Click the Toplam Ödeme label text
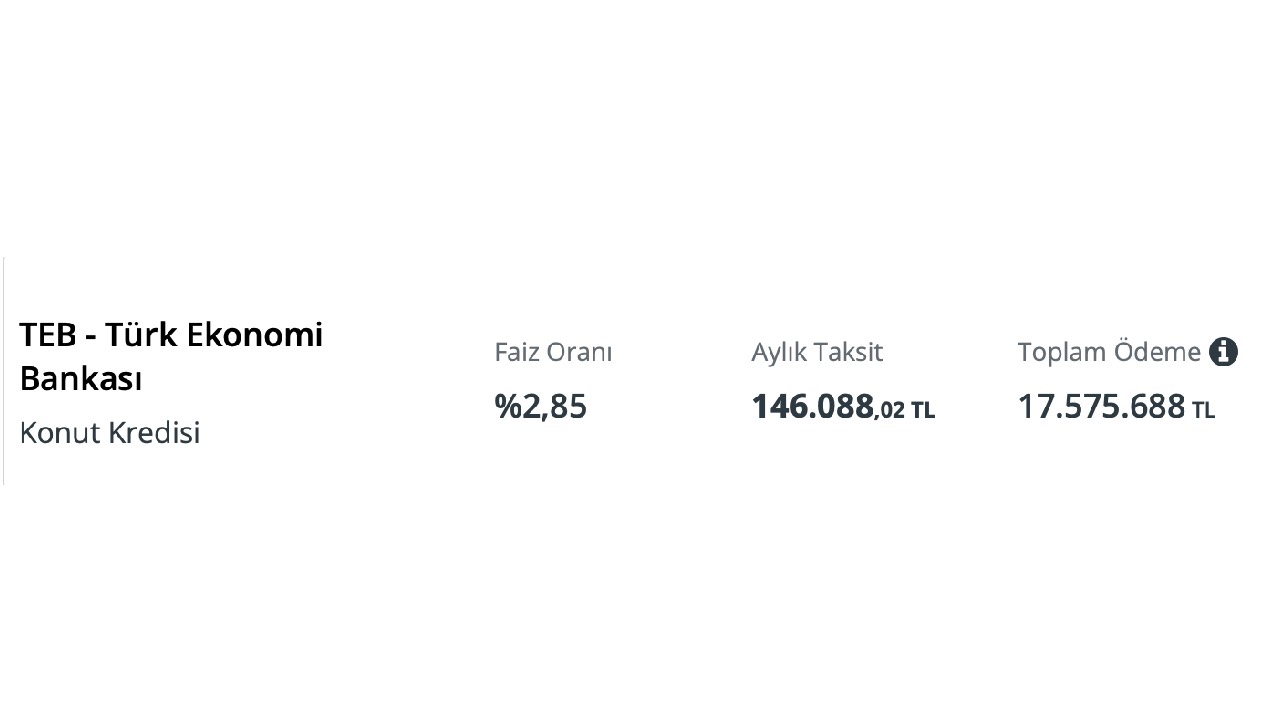The image size is (1280, 720). (x=1108, y=352)
